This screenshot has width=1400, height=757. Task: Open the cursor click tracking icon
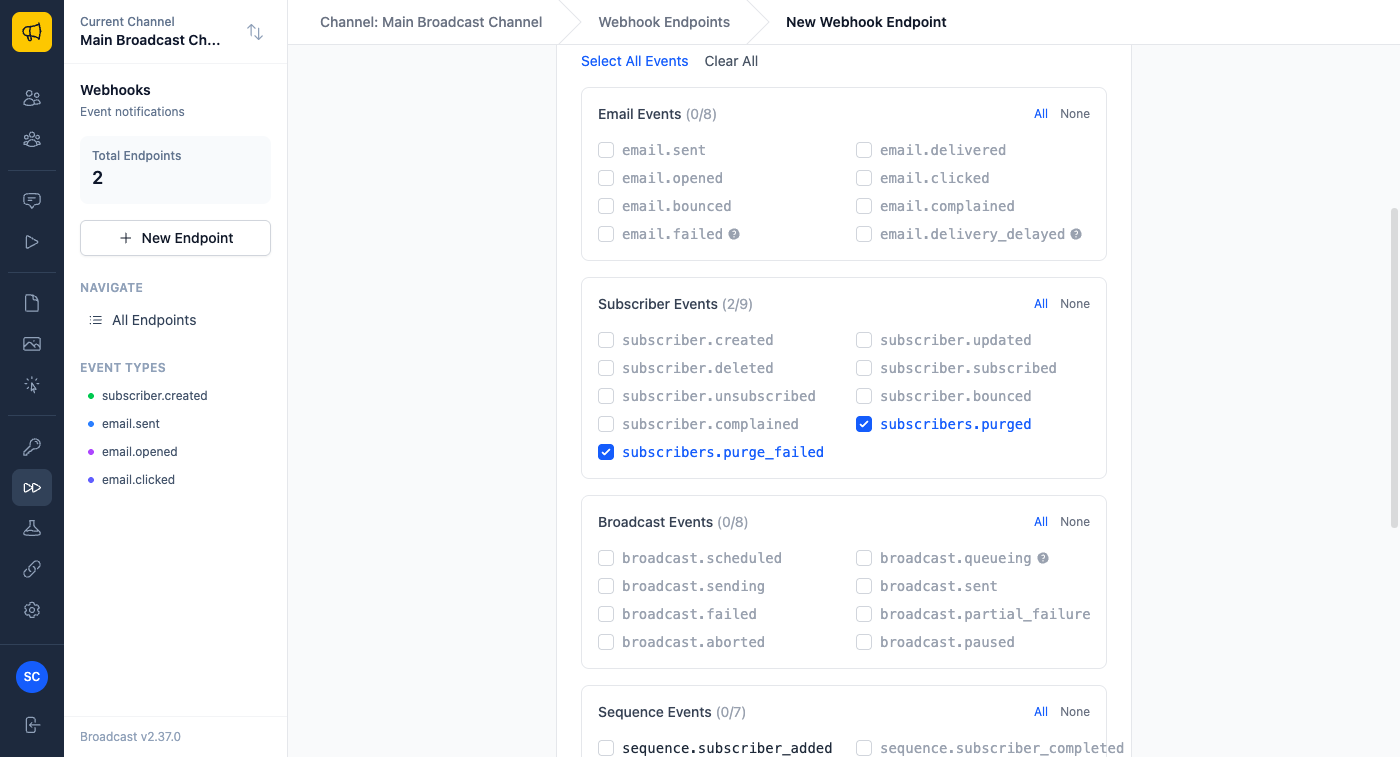[x=32, y=385]
